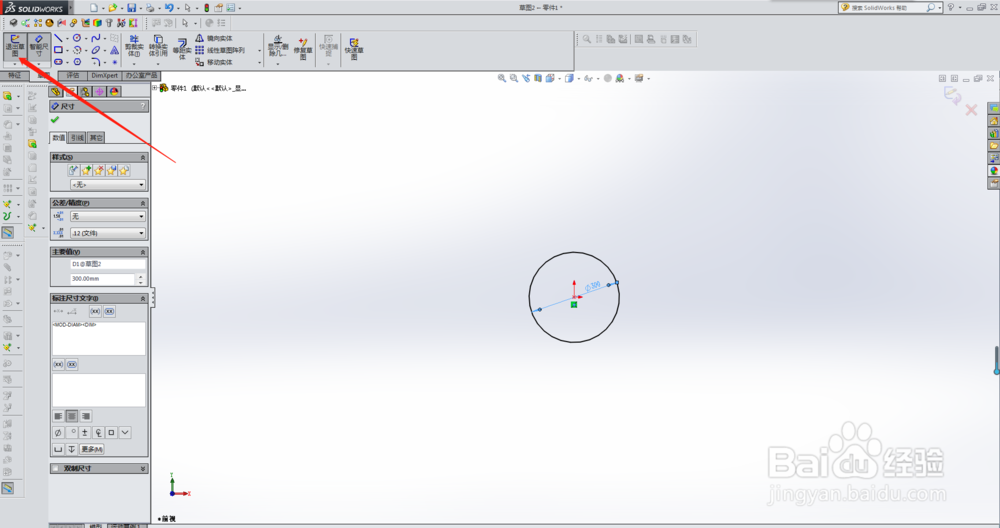This screenshot has width=1000, height=528.
Task: Click the Diameter symbol button
Action: click(58, 432)
